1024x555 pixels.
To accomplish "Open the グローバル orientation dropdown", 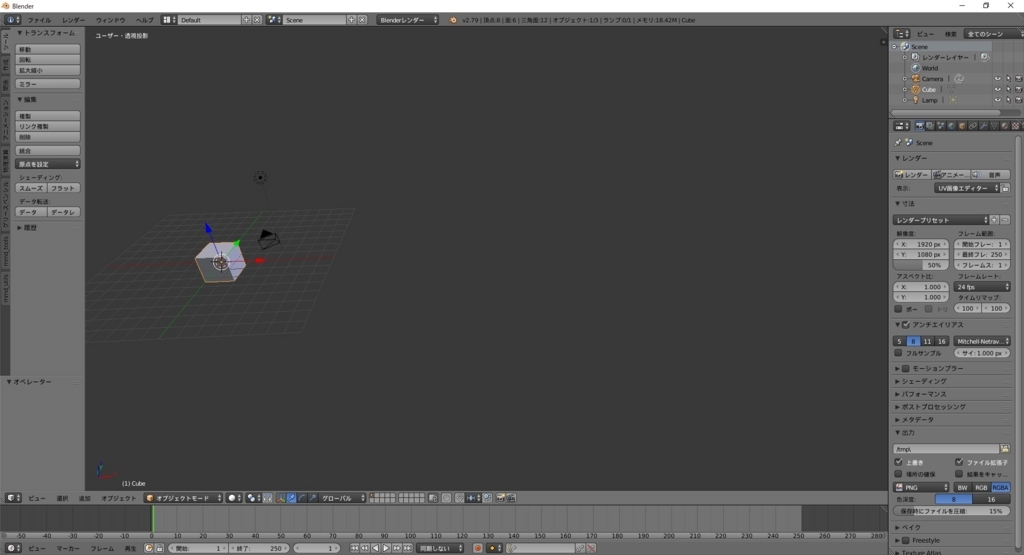I will (342, 498).
